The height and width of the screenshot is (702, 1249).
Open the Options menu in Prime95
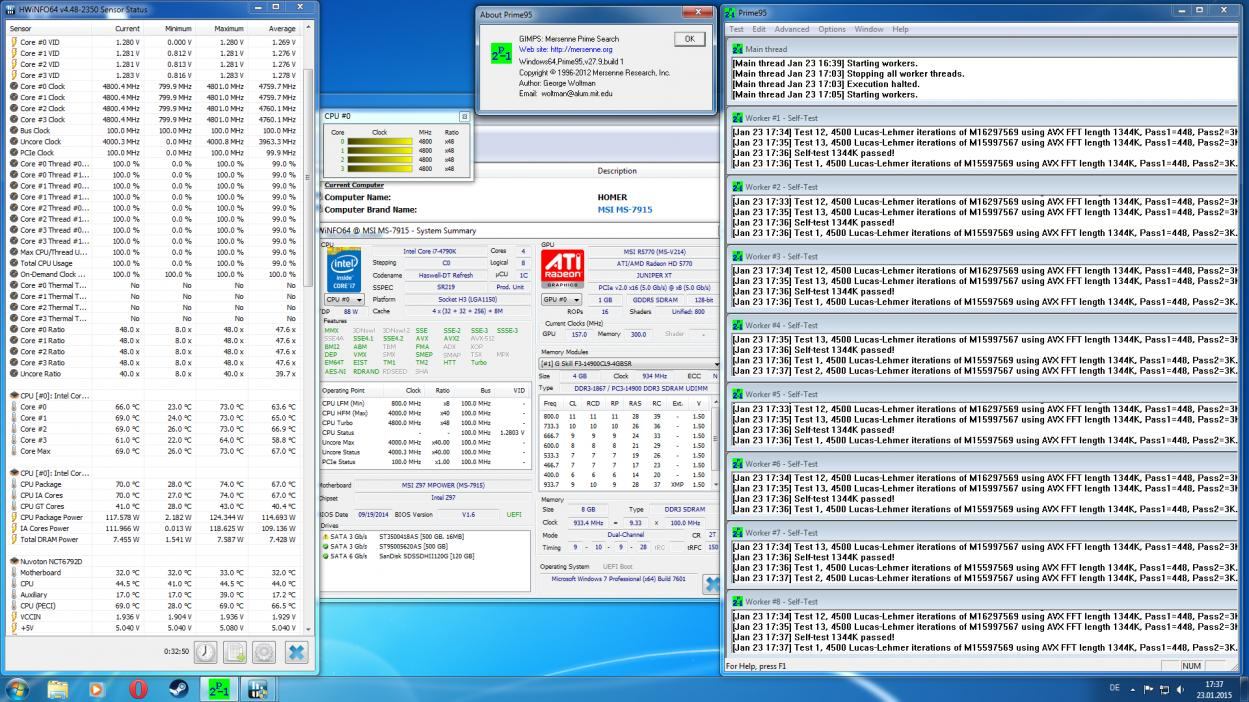[x=832, y=29]
